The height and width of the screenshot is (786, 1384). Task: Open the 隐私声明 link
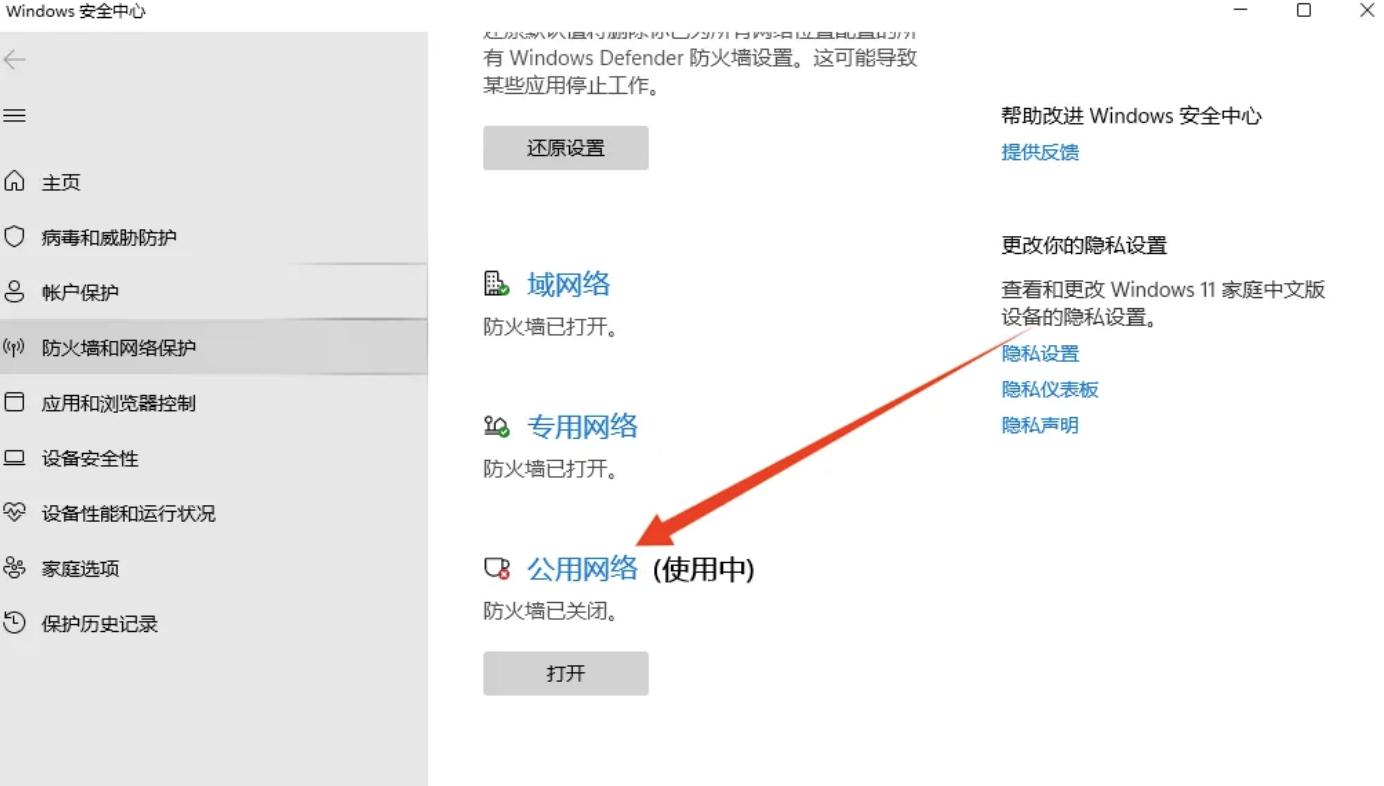1040,426
